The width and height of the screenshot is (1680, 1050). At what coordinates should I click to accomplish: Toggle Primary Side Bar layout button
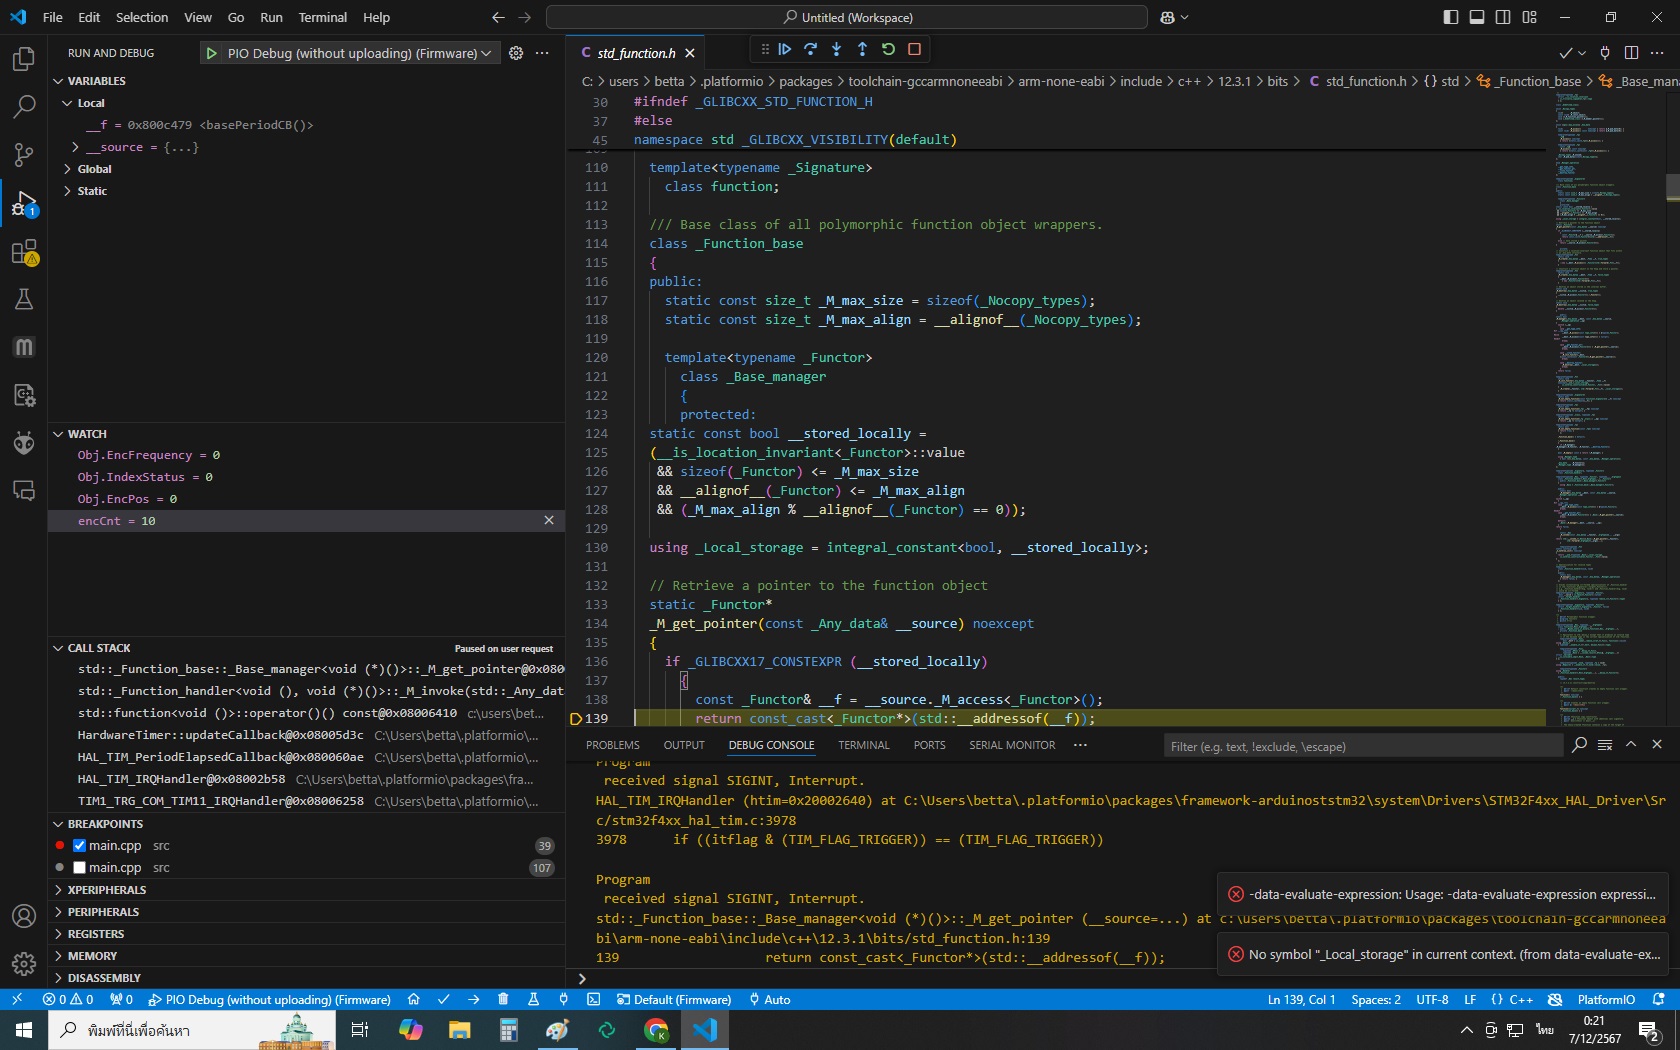coord(1451,17)
